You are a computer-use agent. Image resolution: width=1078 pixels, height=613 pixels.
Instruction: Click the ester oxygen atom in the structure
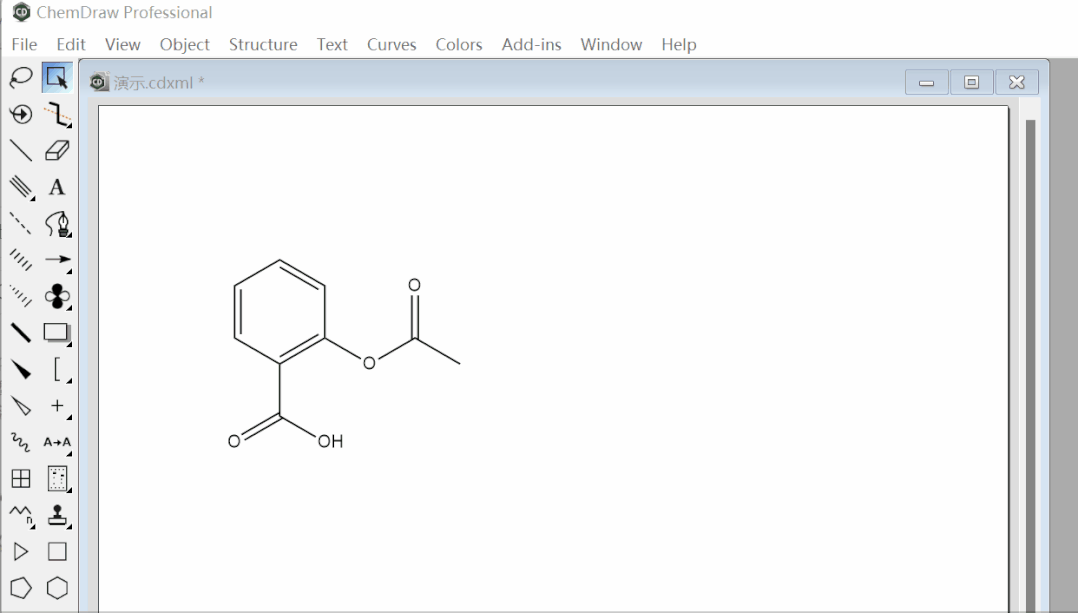[369, 363]
